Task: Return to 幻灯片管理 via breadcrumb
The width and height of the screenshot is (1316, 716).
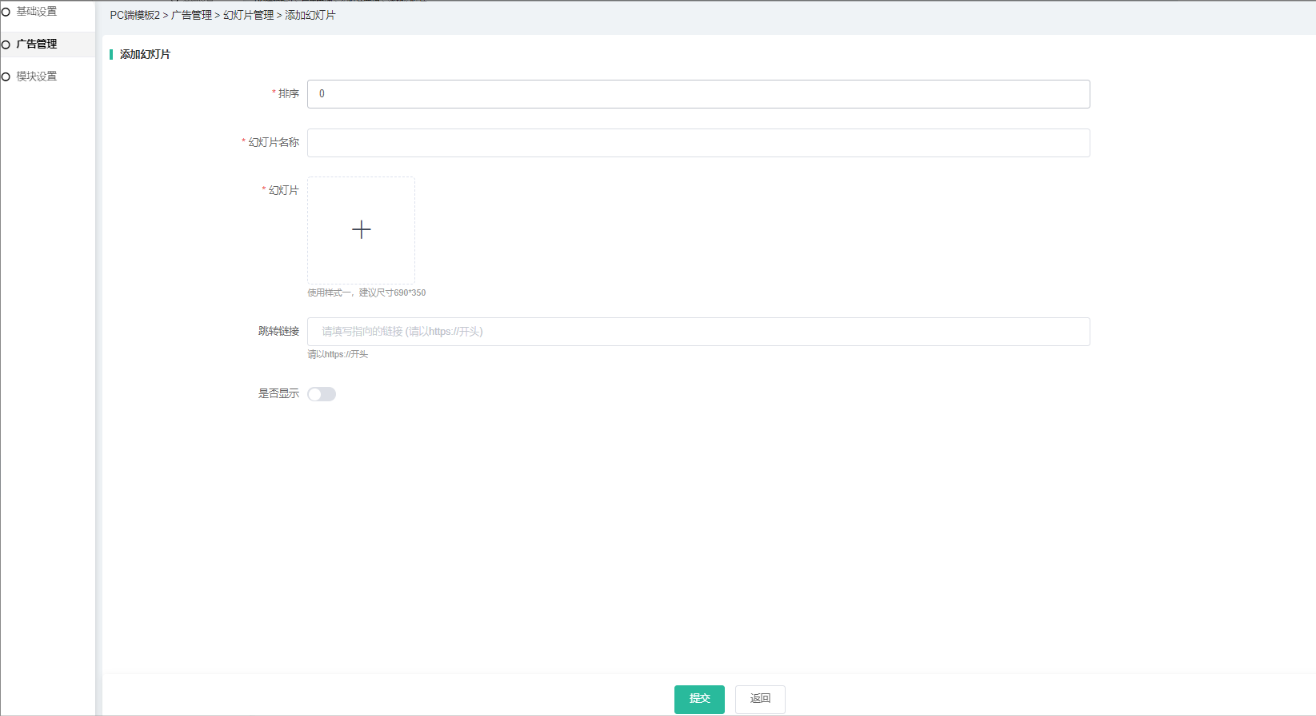Action: click(x=248, y=16)
